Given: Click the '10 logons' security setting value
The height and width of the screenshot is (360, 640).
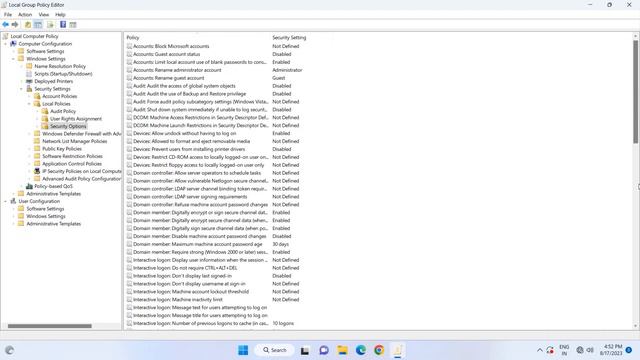Looking at the screenshot, I should [x=283, y=323].
